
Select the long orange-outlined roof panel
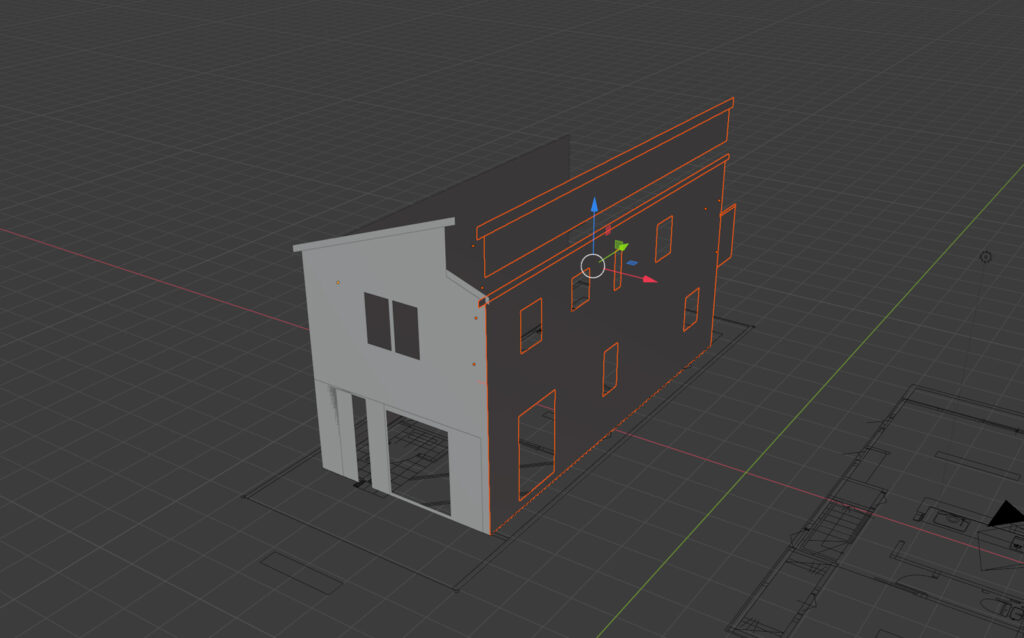(x=606, y=187)
